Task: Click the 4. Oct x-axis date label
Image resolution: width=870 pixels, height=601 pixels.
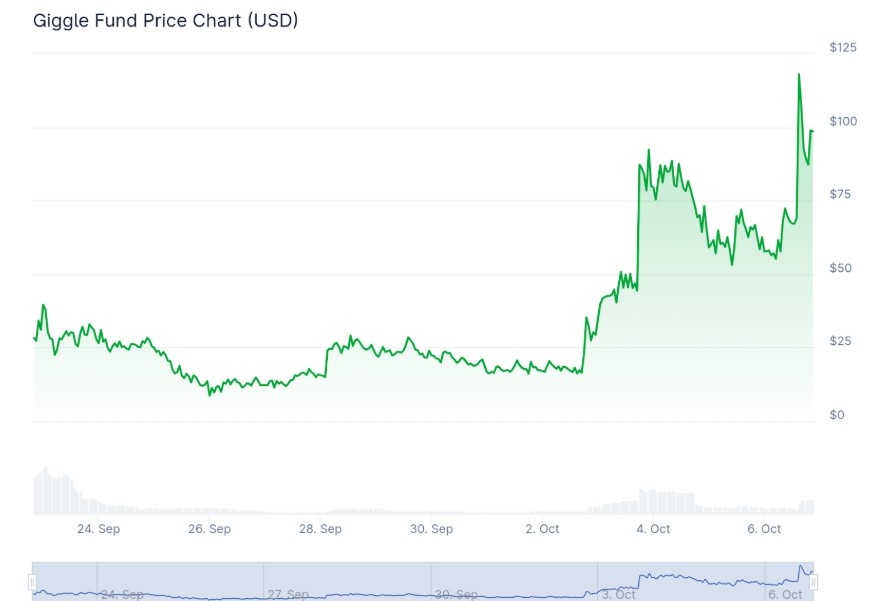Action: 653,529
